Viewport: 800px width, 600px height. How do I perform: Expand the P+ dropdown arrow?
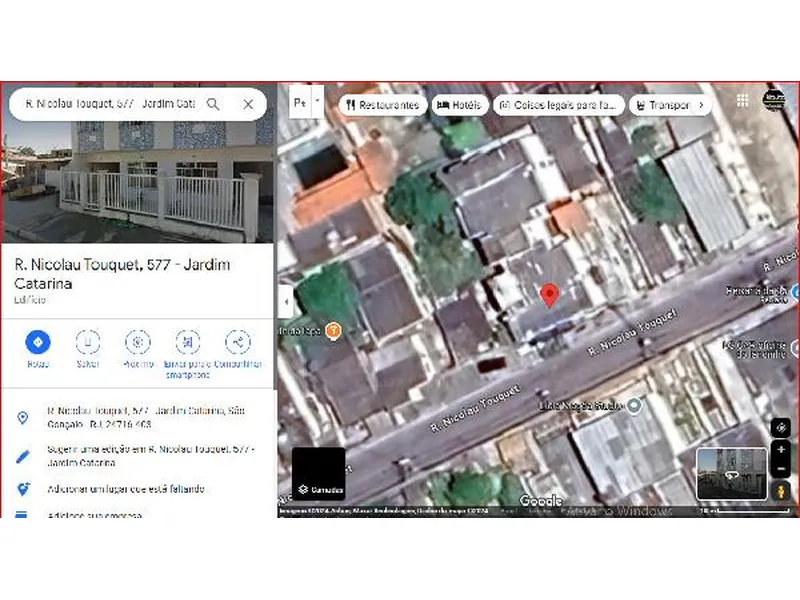click(316, 101)
